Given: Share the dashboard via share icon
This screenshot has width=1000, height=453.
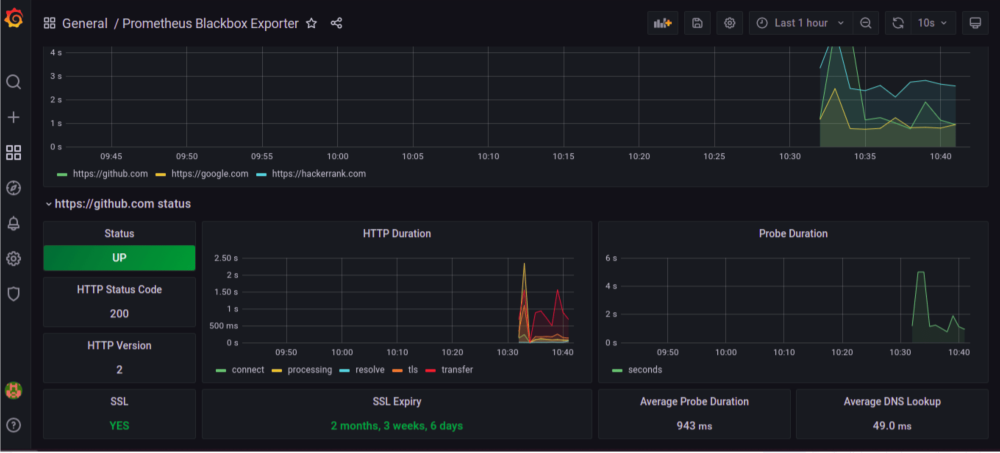Looking at the screenshot, I should pyautogui.click(x=337, y=24).
